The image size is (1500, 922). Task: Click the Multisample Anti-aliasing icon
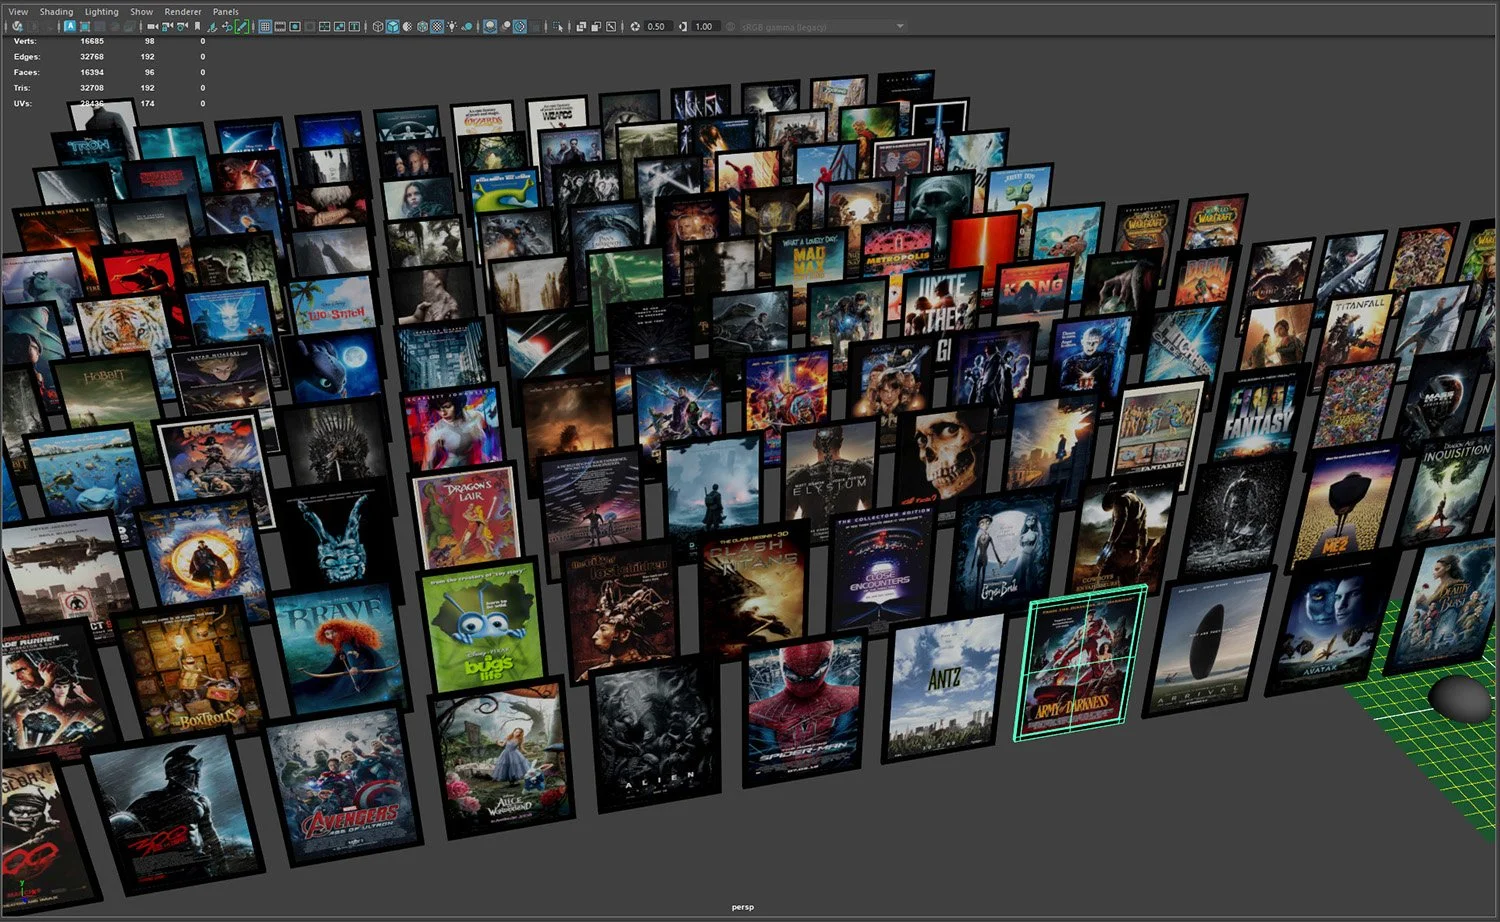pyautogui.click(x=520, y=26)
